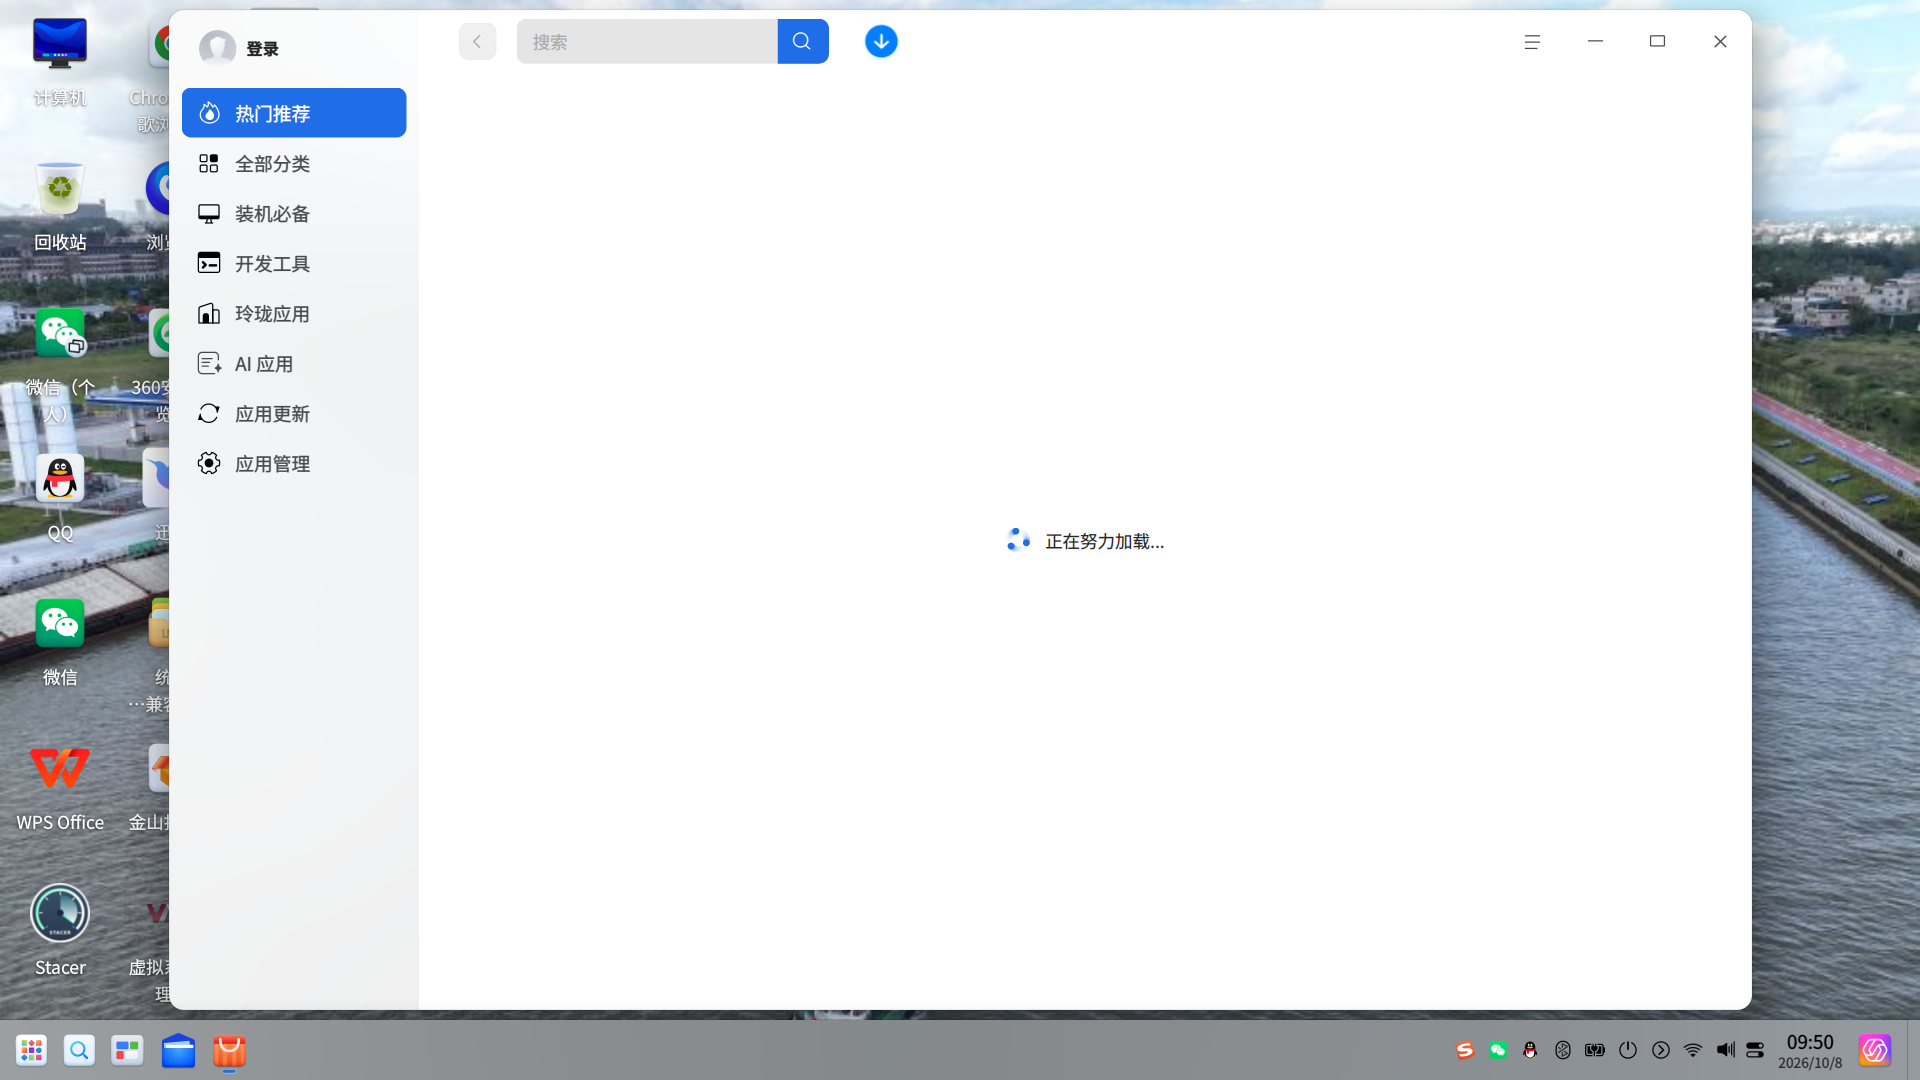1920x1080 pixels.
Task: Open the WeChat tray icon
Action: coord(1498,1050)
